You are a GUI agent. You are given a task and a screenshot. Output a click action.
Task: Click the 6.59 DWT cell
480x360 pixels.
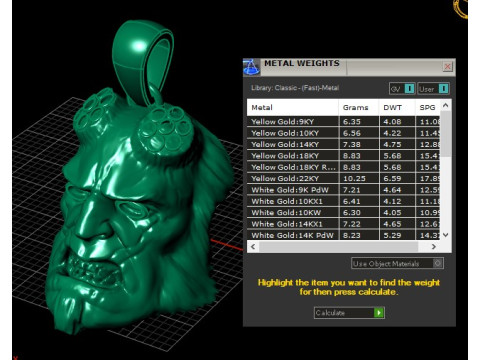(x=397, y=178)
